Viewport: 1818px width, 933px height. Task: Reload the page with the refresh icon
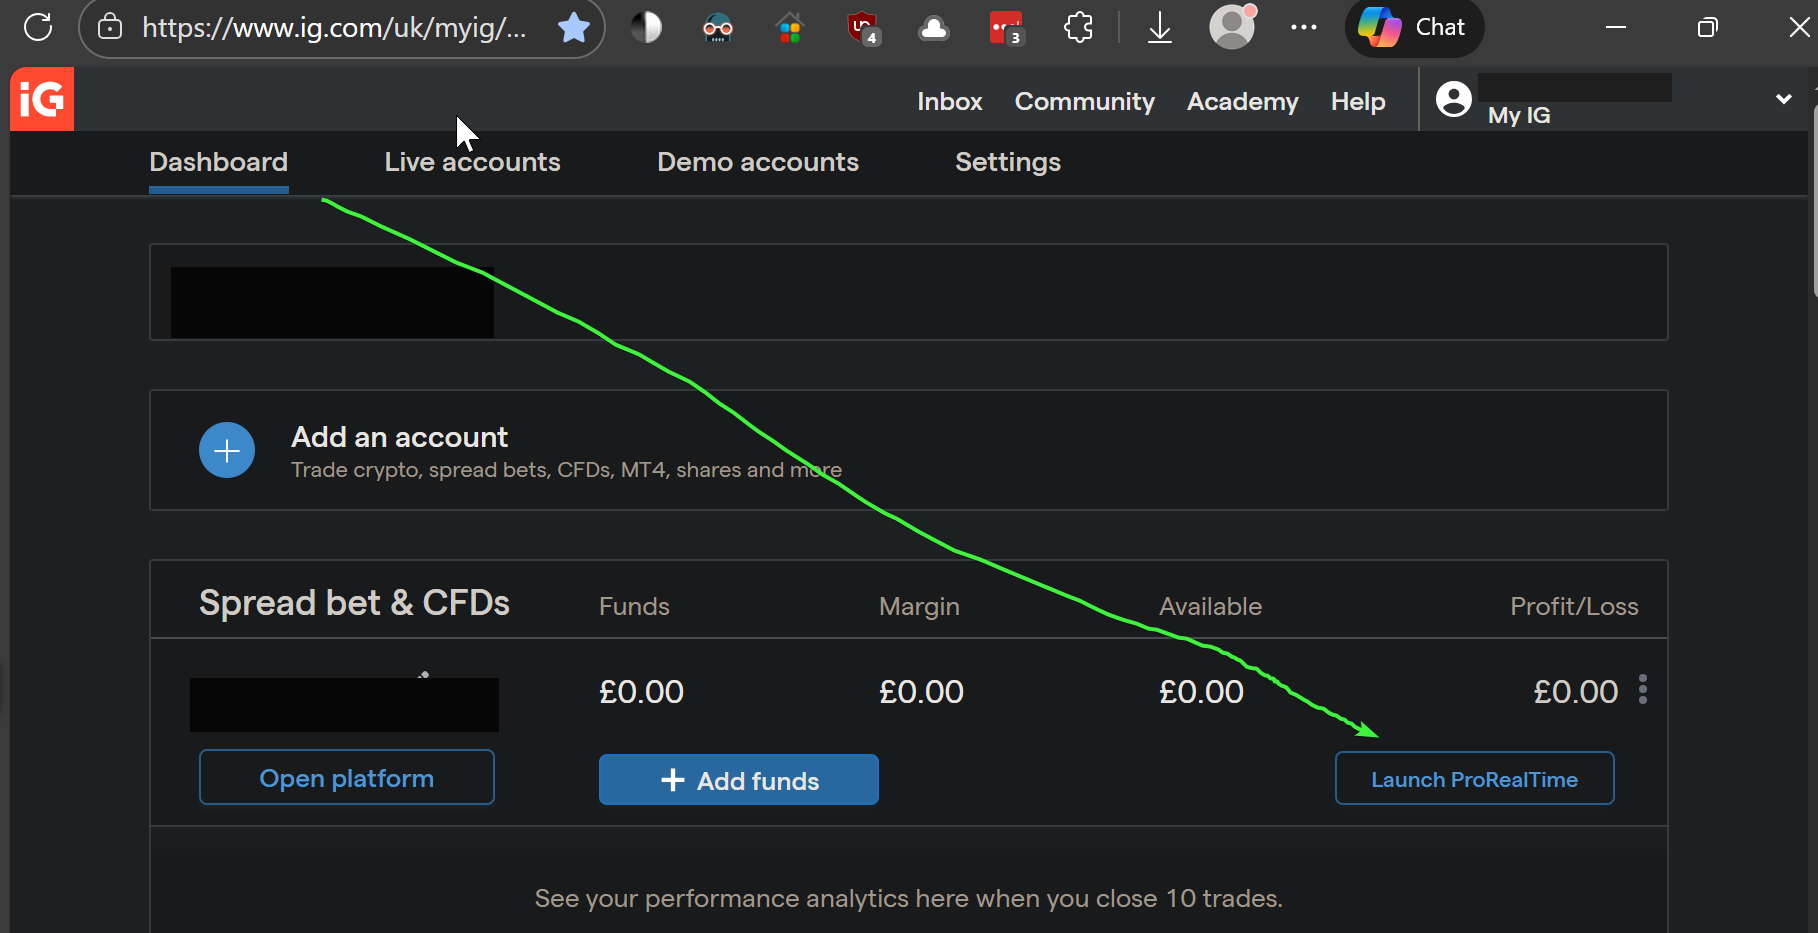(38, 27)
